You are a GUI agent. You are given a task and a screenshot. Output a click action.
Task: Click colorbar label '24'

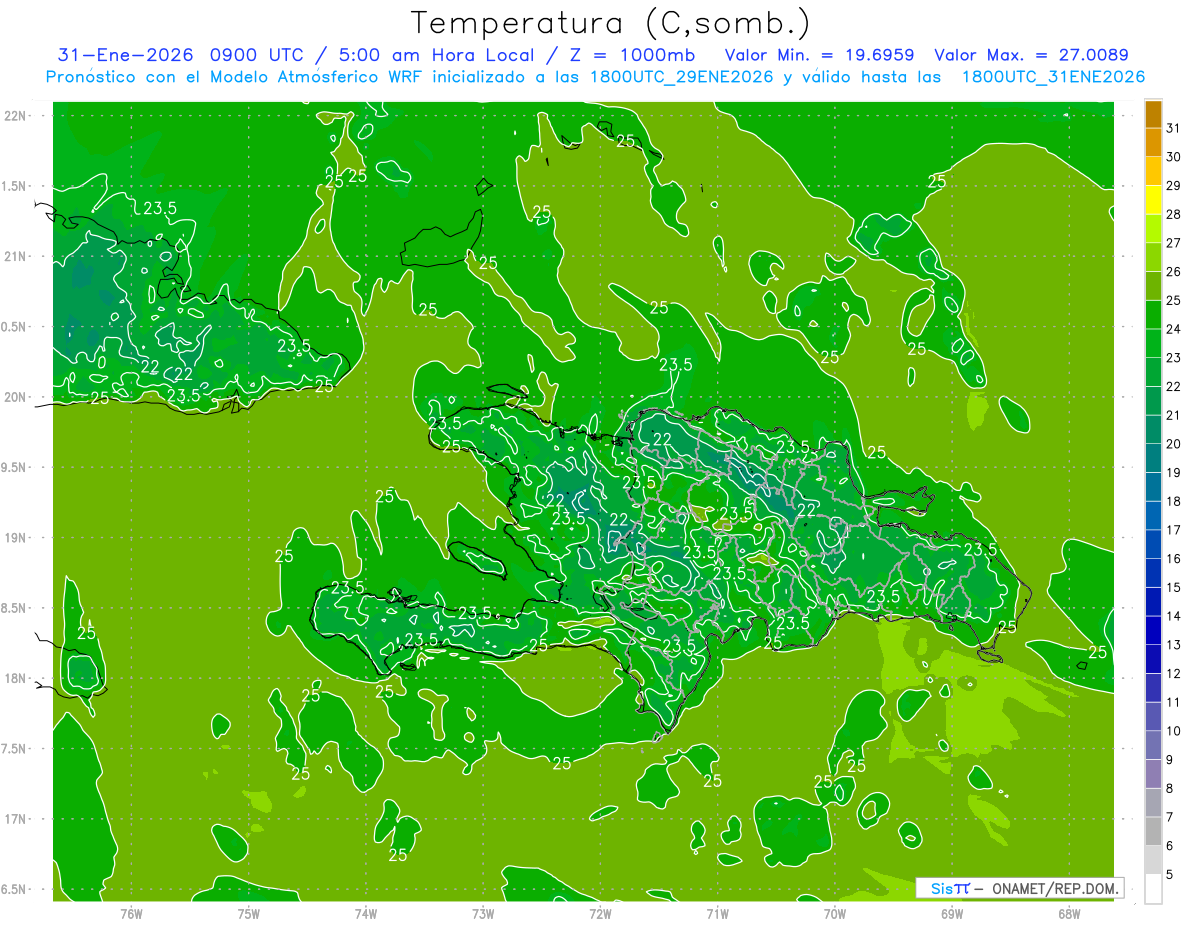(1174, 329)
